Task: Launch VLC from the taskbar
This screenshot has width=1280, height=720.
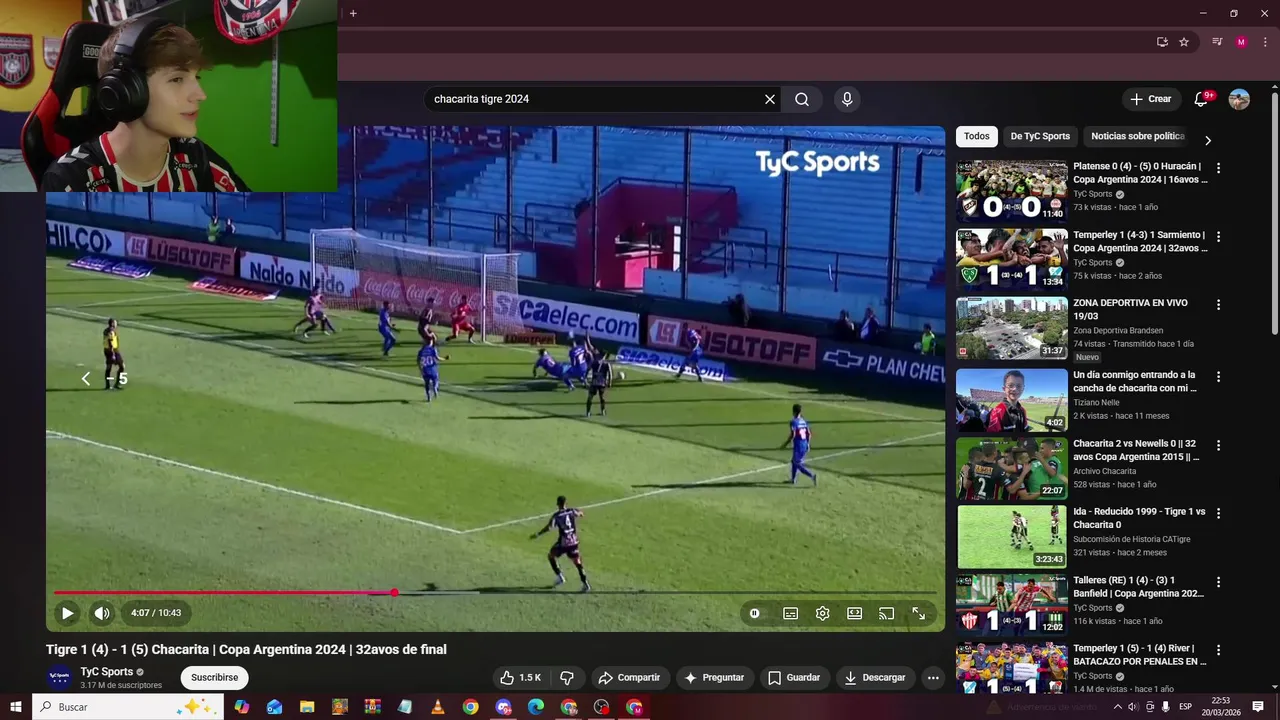Action: (x=437, y=707)
